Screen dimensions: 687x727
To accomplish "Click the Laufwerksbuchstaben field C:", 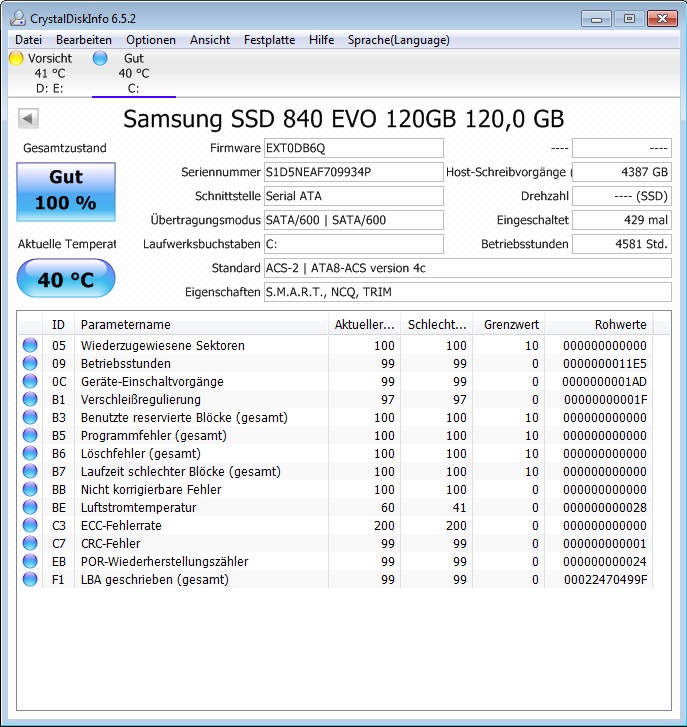I will [354, 244].
